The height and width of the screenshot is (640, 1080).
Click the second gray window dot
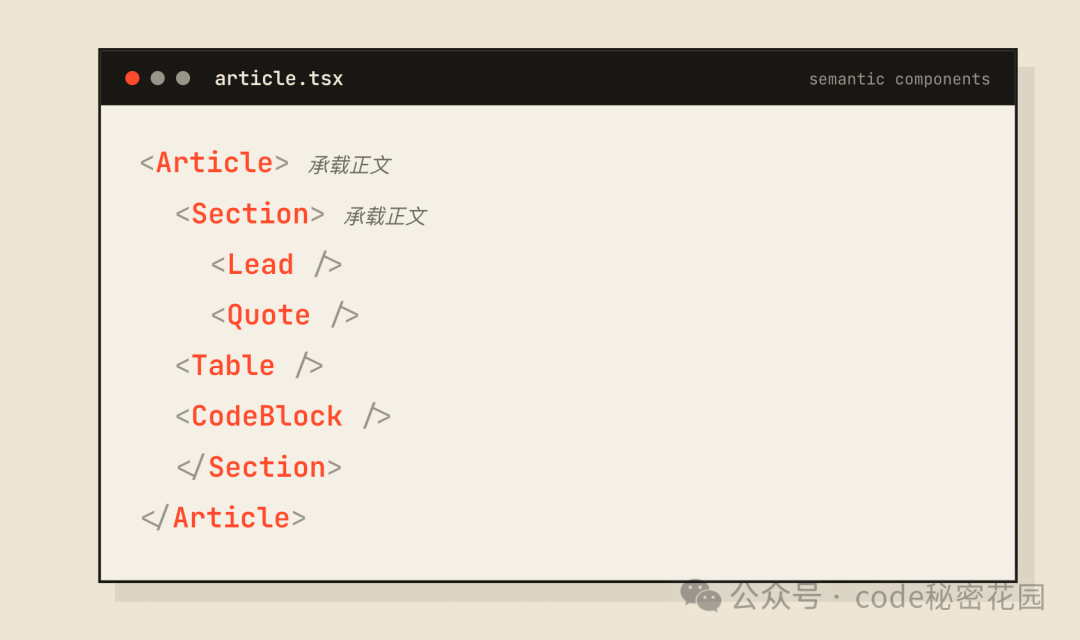pos(183,78)
